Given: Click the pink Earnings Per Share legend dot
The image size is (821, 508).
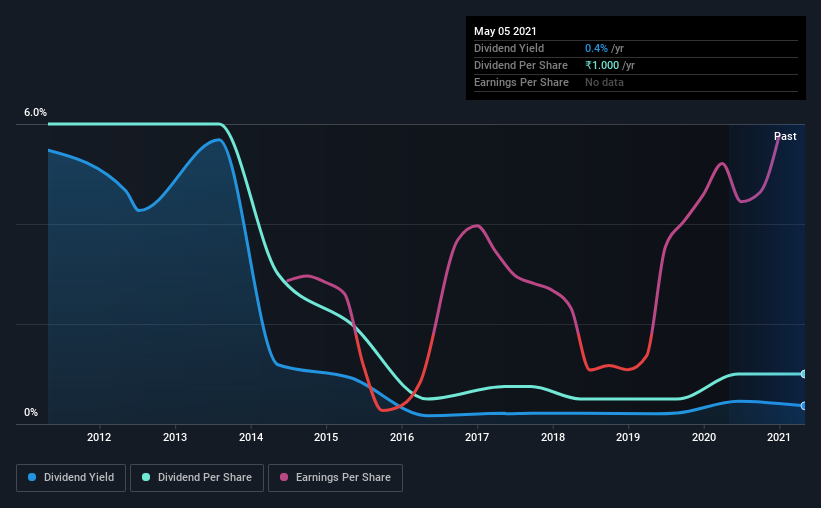Looking at the screenshot, I should [x=284, y=477].
